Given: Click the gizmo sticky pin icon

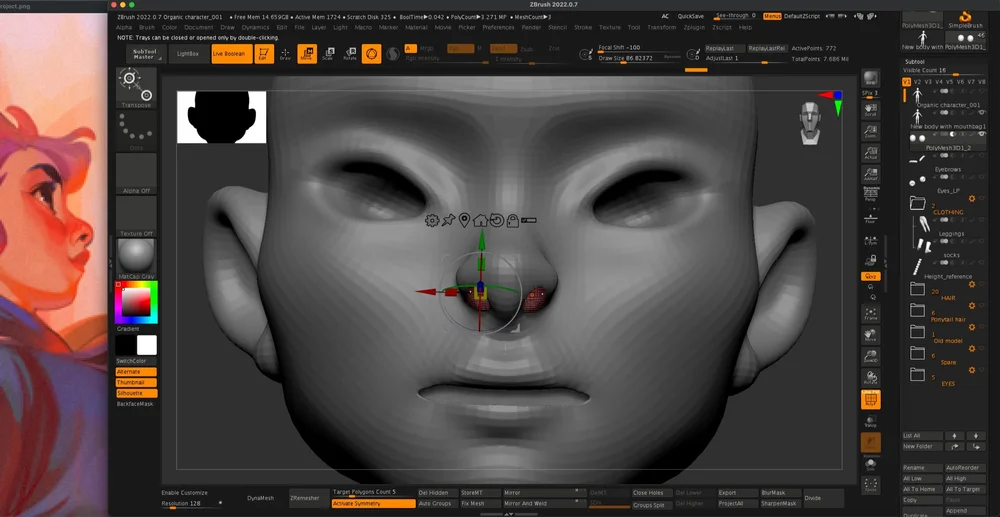Looking at the screenshot, I should coord(448,221).
